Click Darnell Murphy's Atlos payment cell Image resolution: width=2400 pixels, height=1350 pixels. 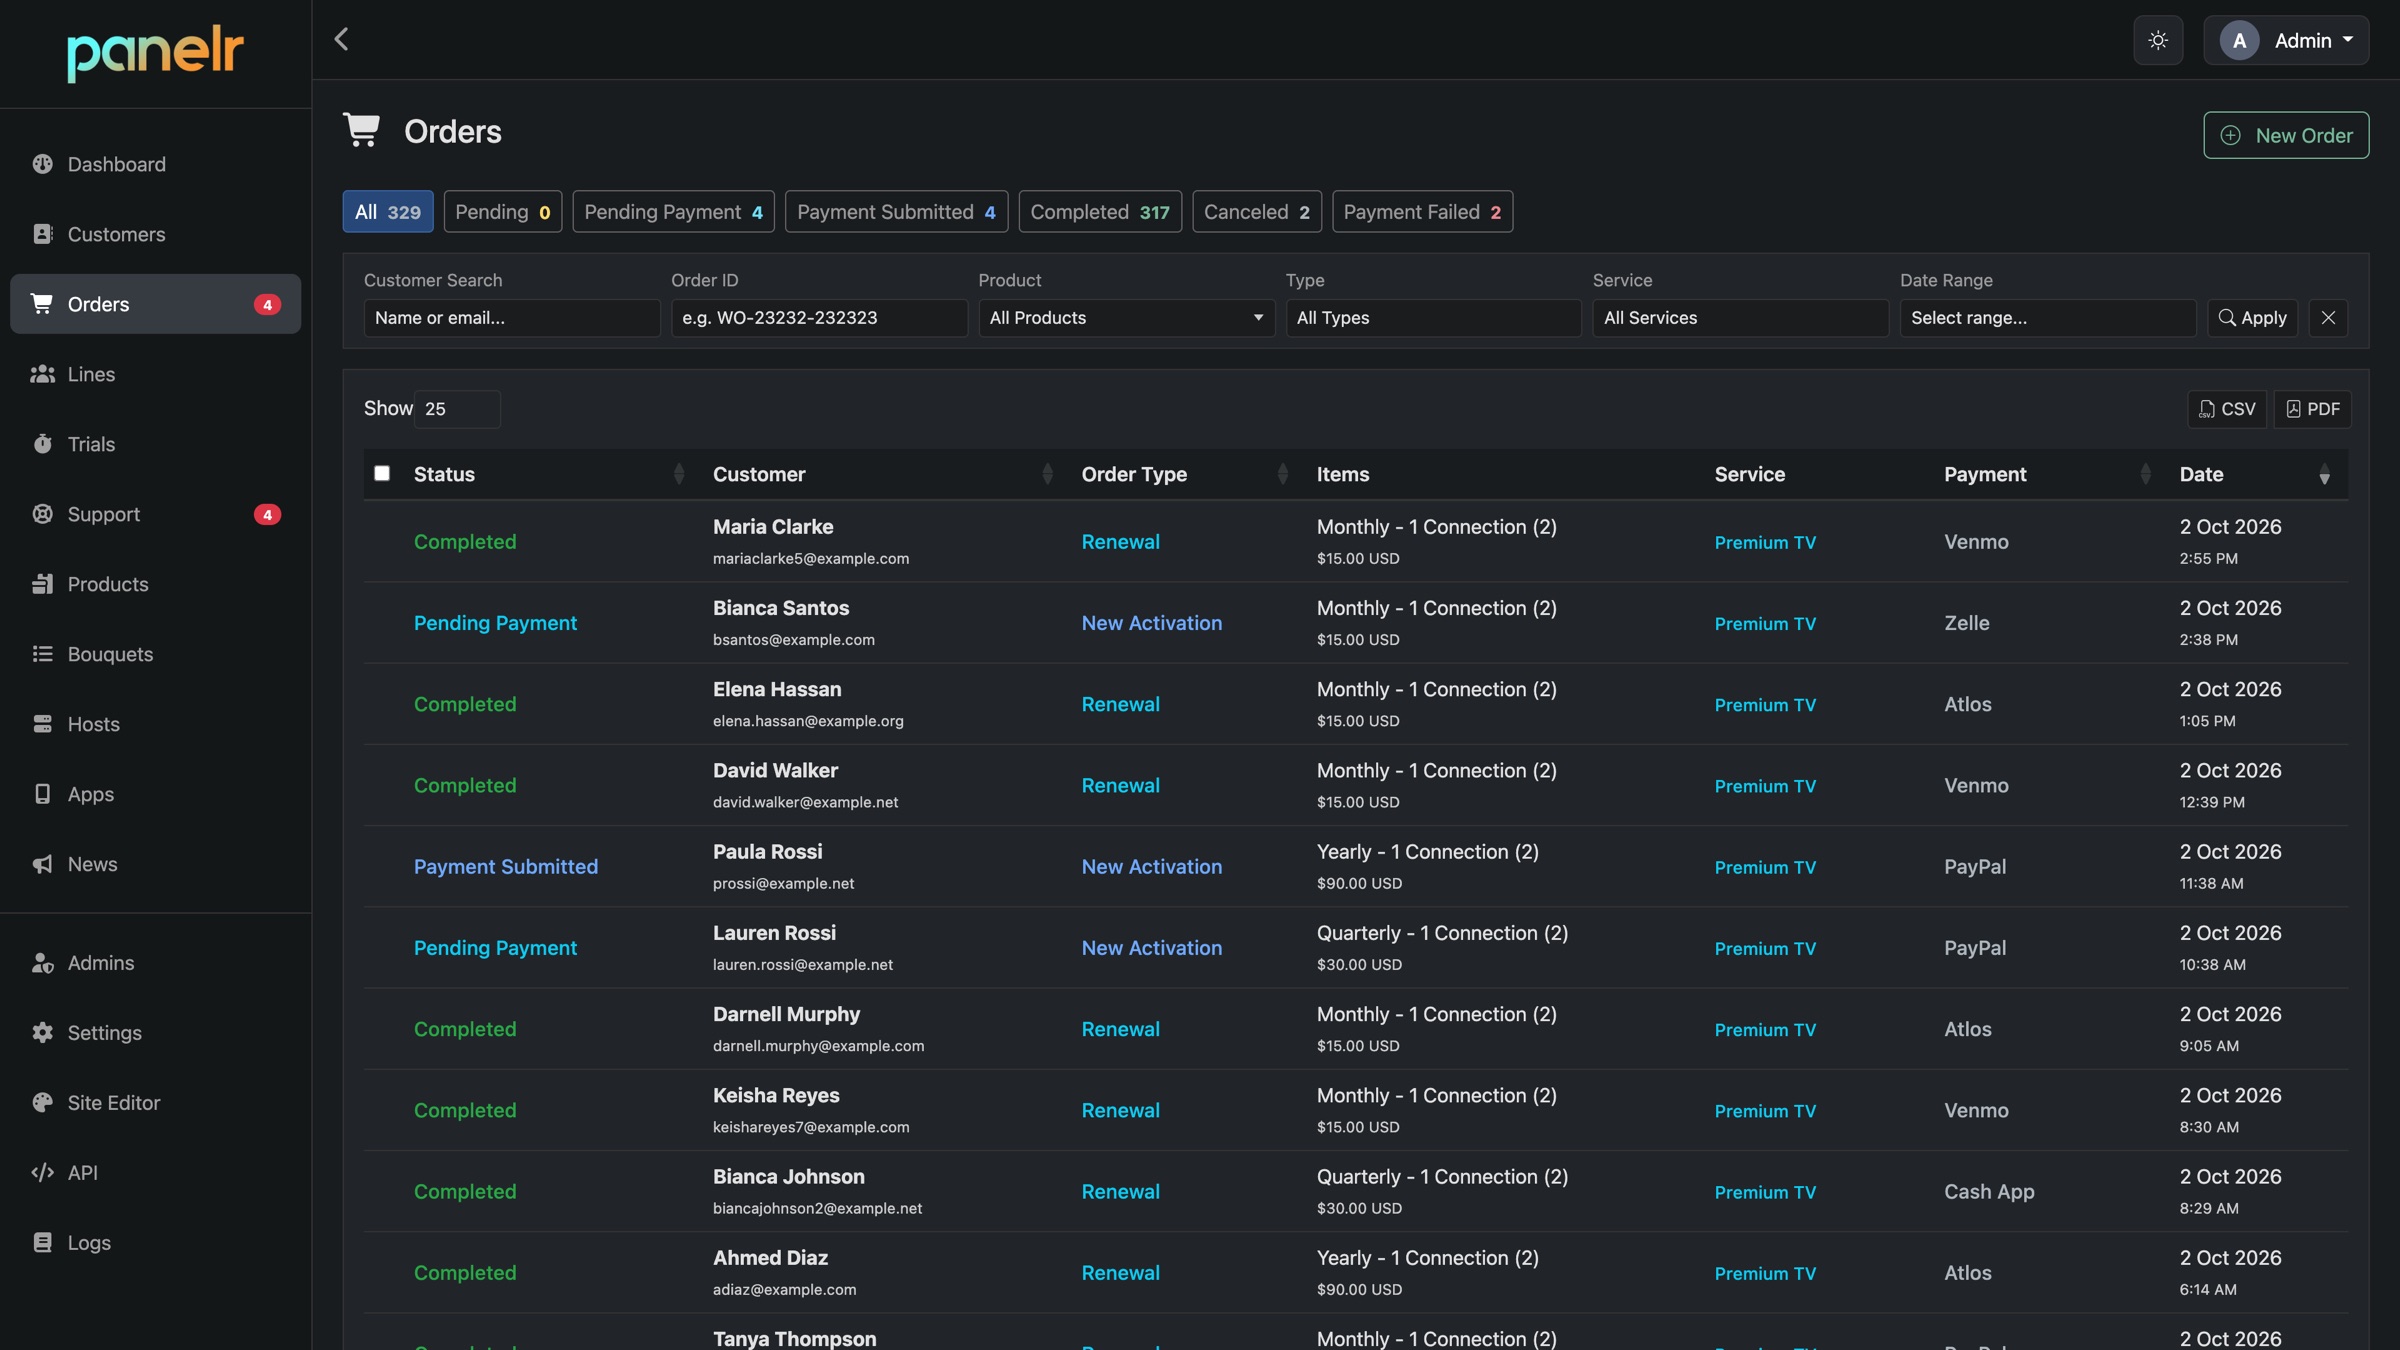tap(1967, 1029)
